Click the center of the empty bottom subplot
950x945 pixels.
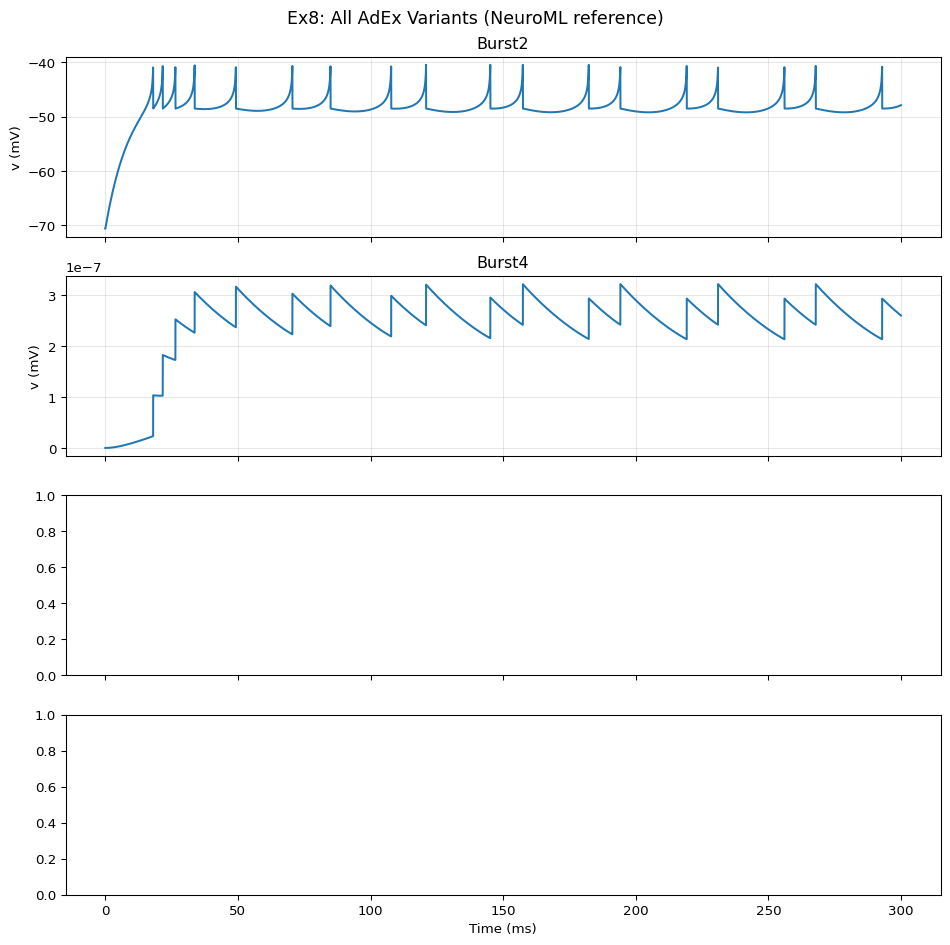pos(503,805)
